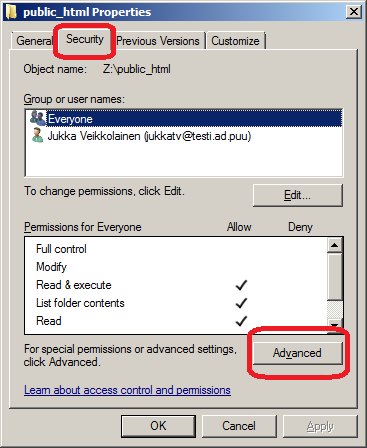The width and height of the screenshot is (367, 448).
Task: Click the Everyone group users icon
Action: [37, 119]
